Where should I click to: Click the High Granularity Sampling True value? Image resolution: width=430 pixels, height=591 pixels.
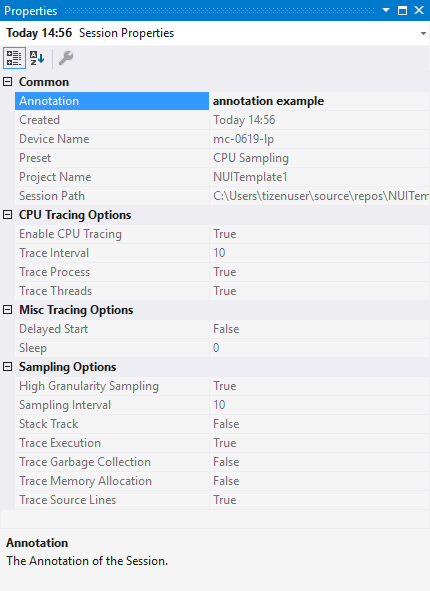(225, 386)
